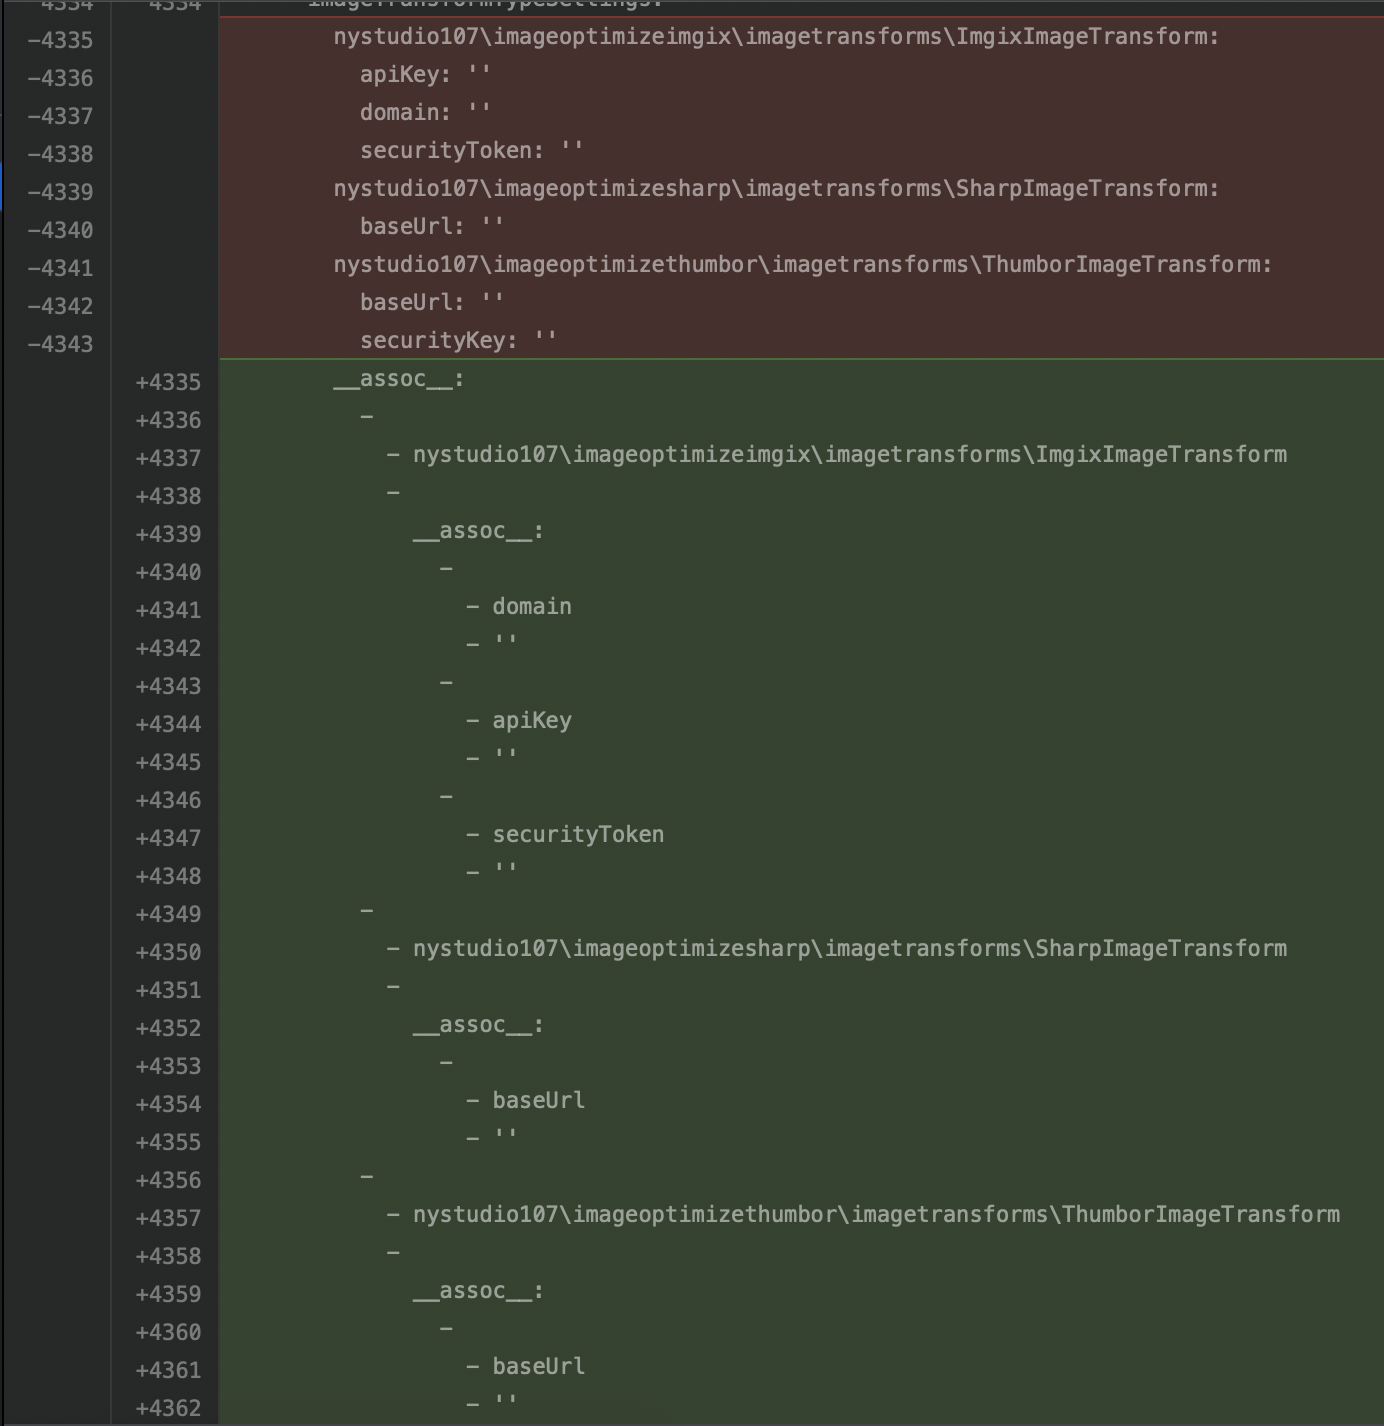The width and height of the screenshot is (1384, 1426).
Task: Click added "- securityToken" entry
Action: (x=565, y=835)
